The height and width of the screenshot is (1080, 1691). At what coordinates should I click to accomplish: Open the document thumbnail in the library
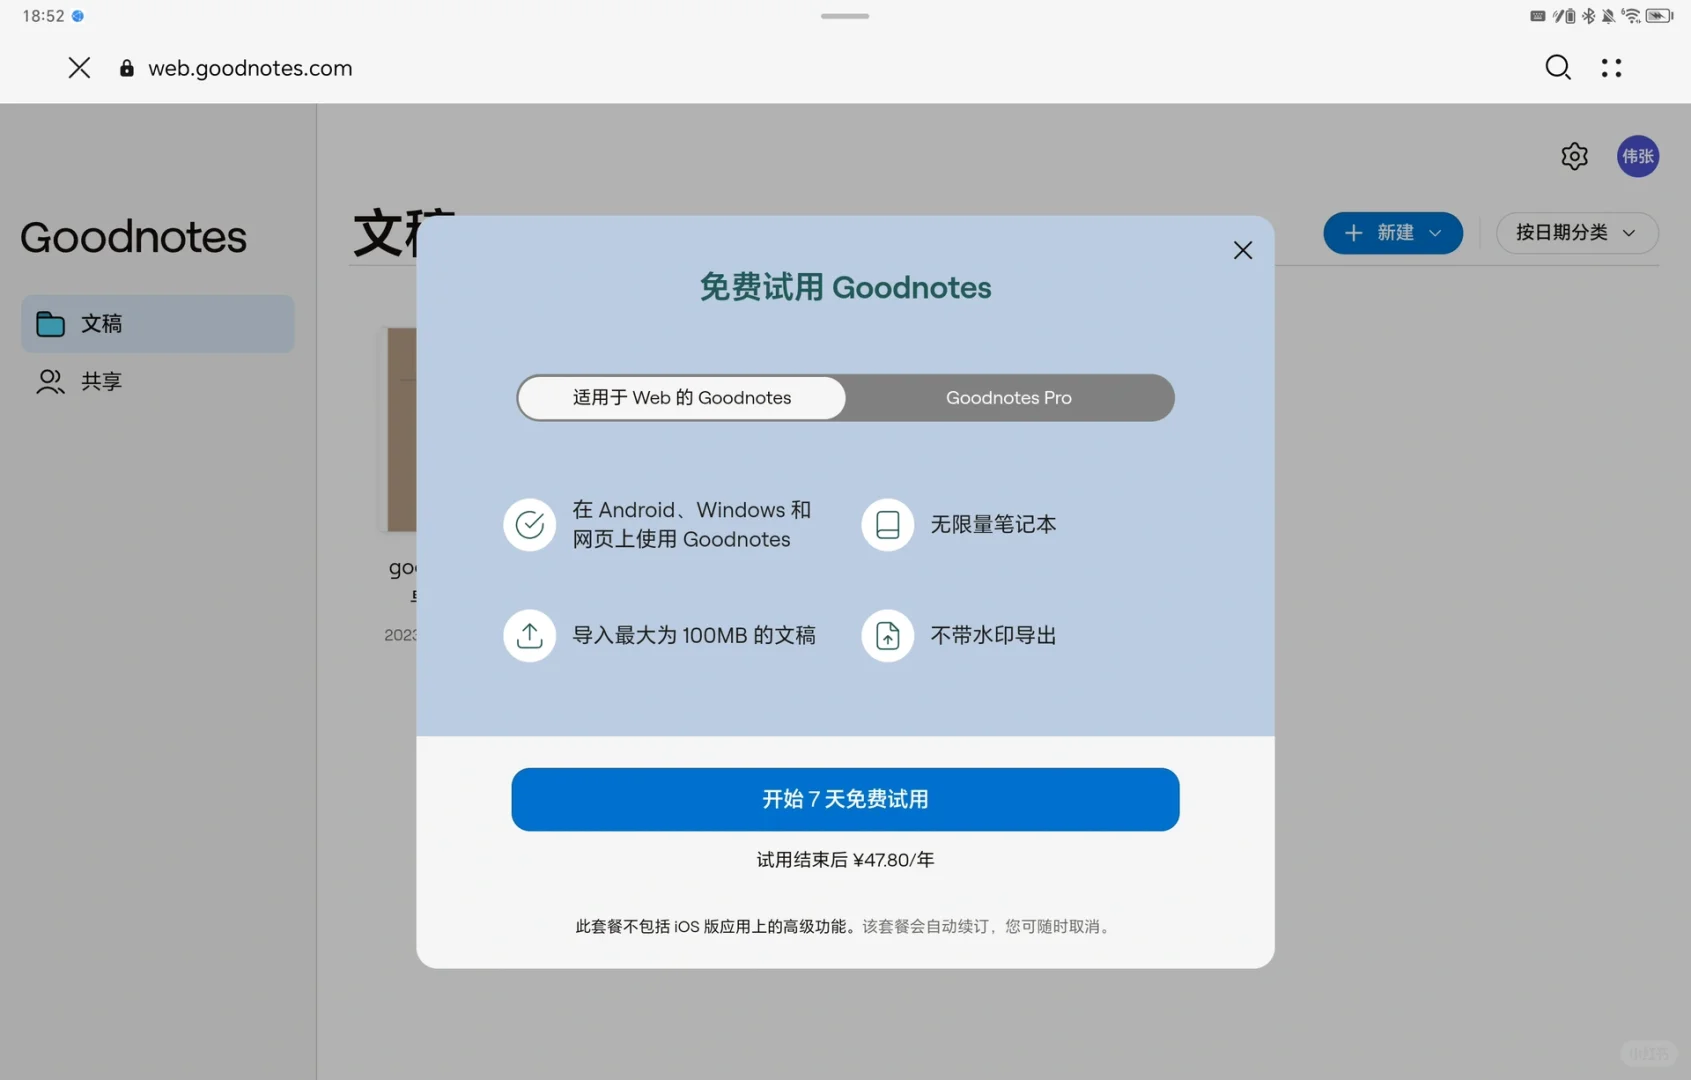pos(400,430)
